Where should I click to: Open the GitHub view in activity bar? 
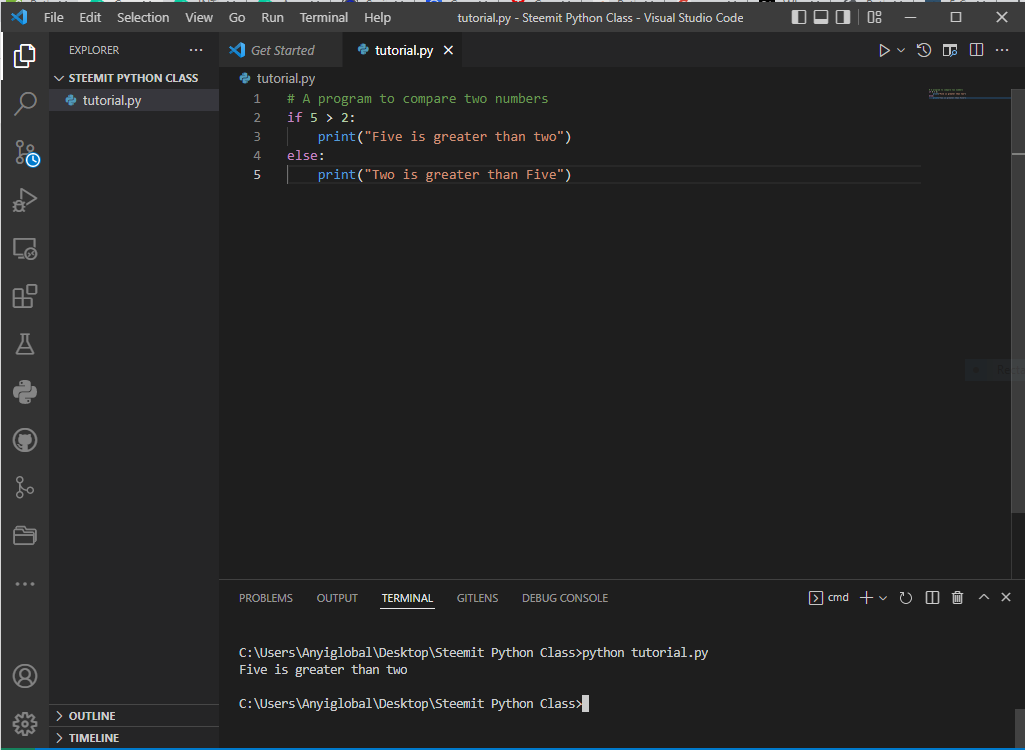tap(25, 440)
